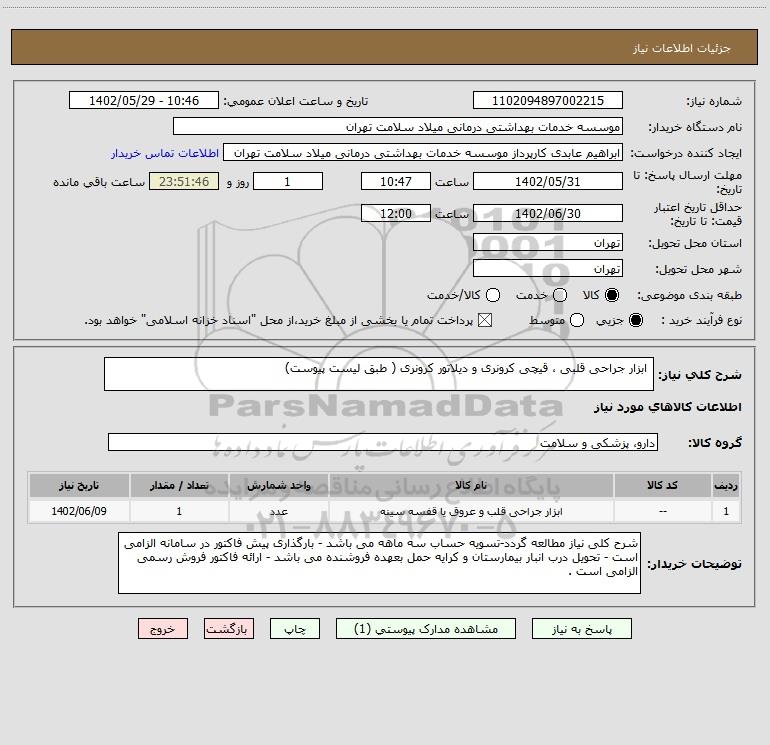Click the توضیحات خریدار text area

pos(380,563)
